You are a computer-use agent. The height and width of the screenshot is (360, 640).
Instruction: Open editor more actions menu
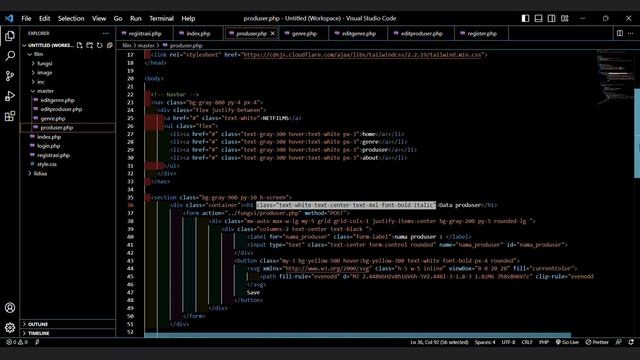pyautogui.click(x=631, y=33)
